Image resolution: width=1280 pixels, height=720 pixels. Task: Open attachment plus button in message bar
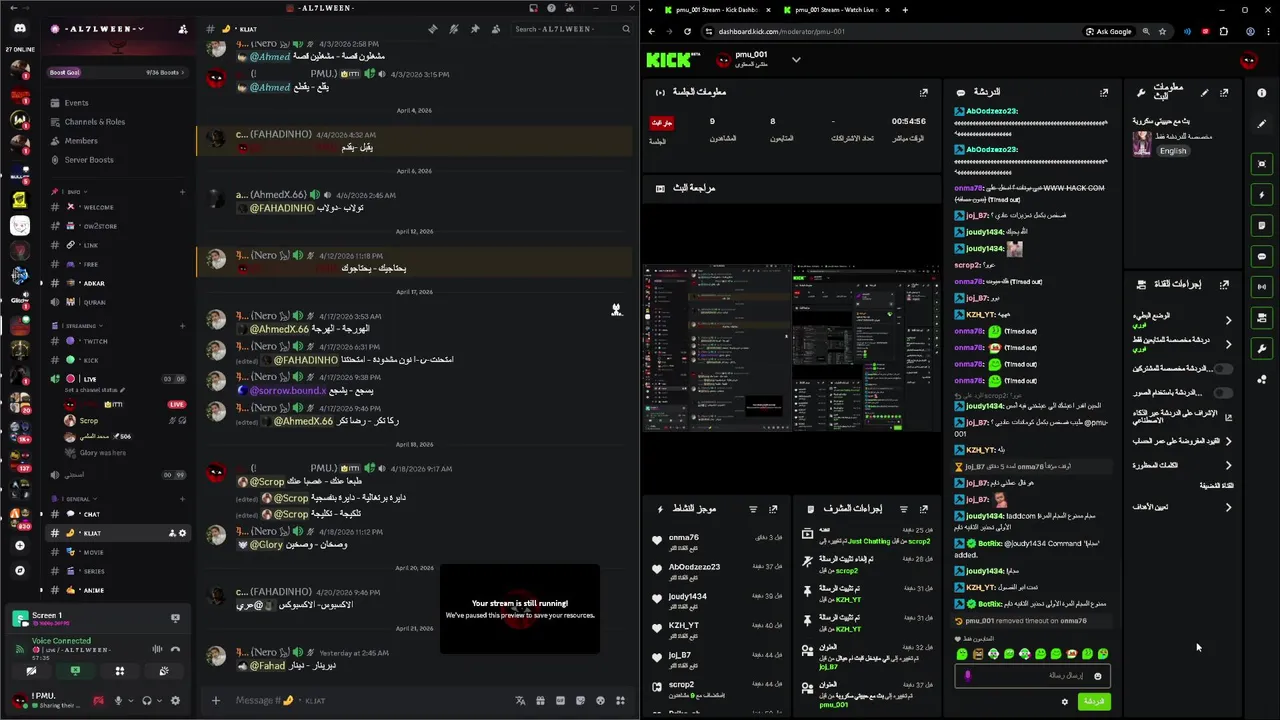click(x=215, y=700)
